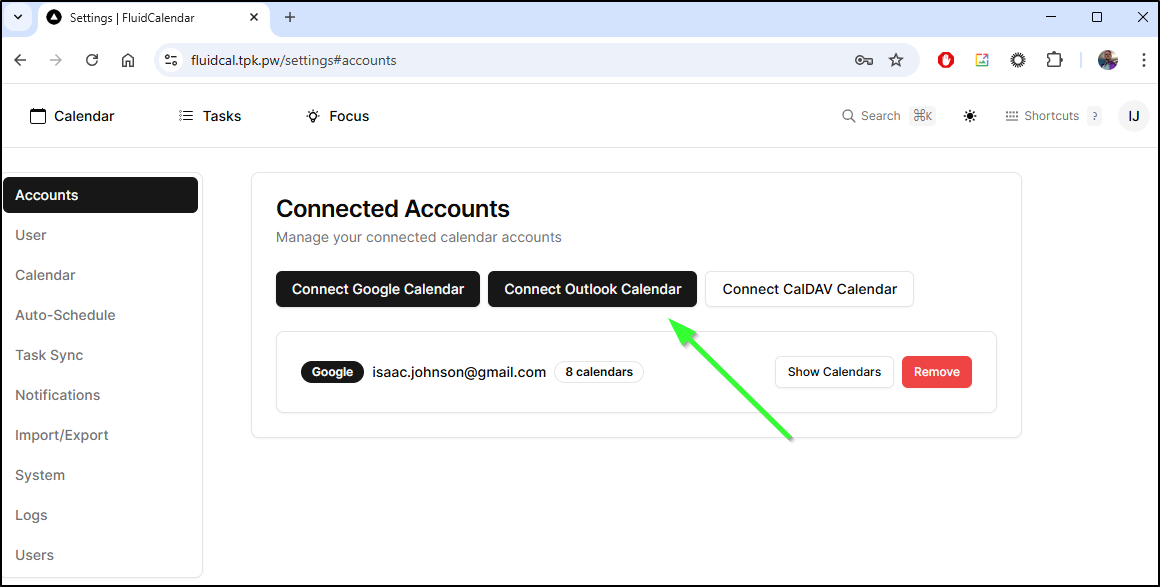Go back with the browser back arrow
This screenshot has width=1160, height=587.
(21, 60)
